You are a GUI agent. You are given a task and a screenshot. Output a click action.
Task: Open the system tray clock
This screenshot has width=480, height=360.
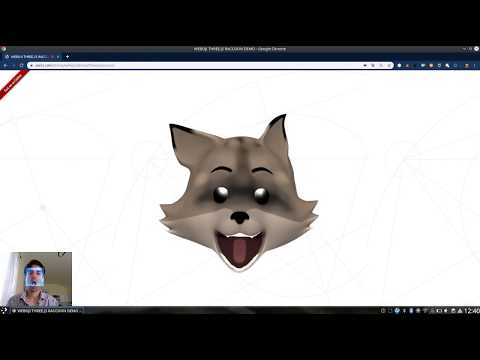pyautogui.click(x=472, y=311)
